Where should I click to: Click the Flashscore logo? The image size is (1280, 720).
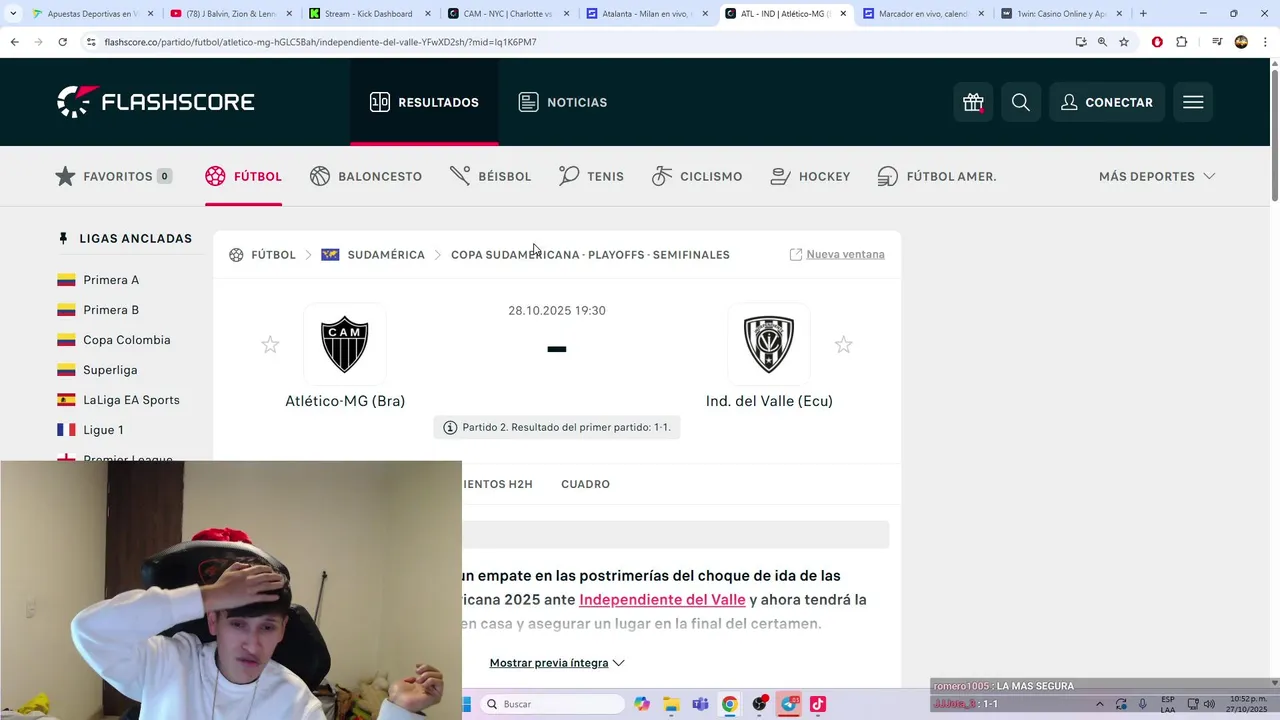click(x=156, y=102)
